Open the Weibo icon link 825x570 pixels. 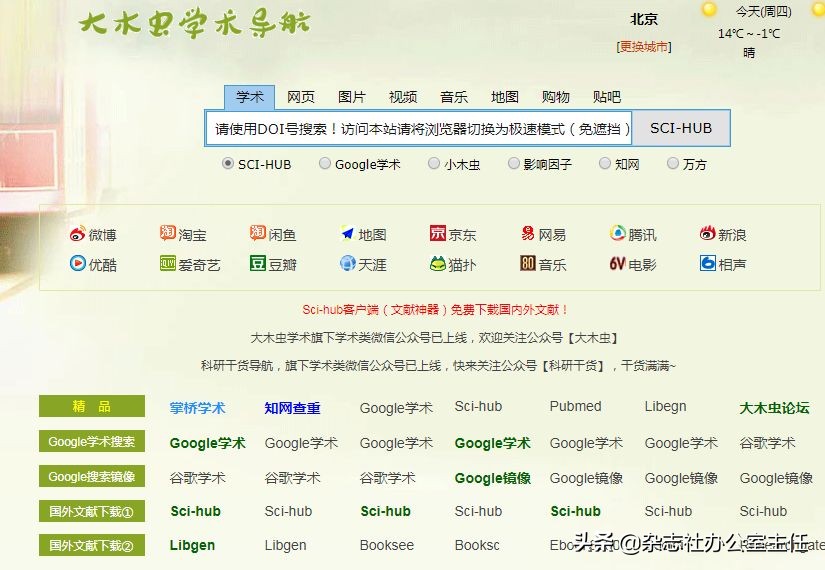77,234
